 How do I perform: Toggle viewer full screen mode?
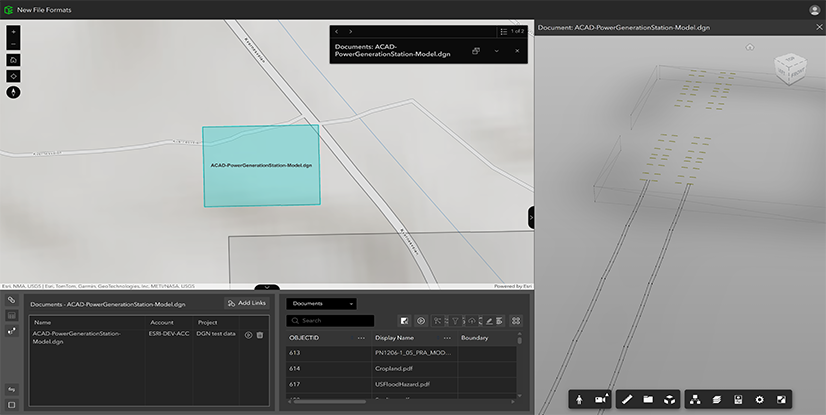(781, 400)
